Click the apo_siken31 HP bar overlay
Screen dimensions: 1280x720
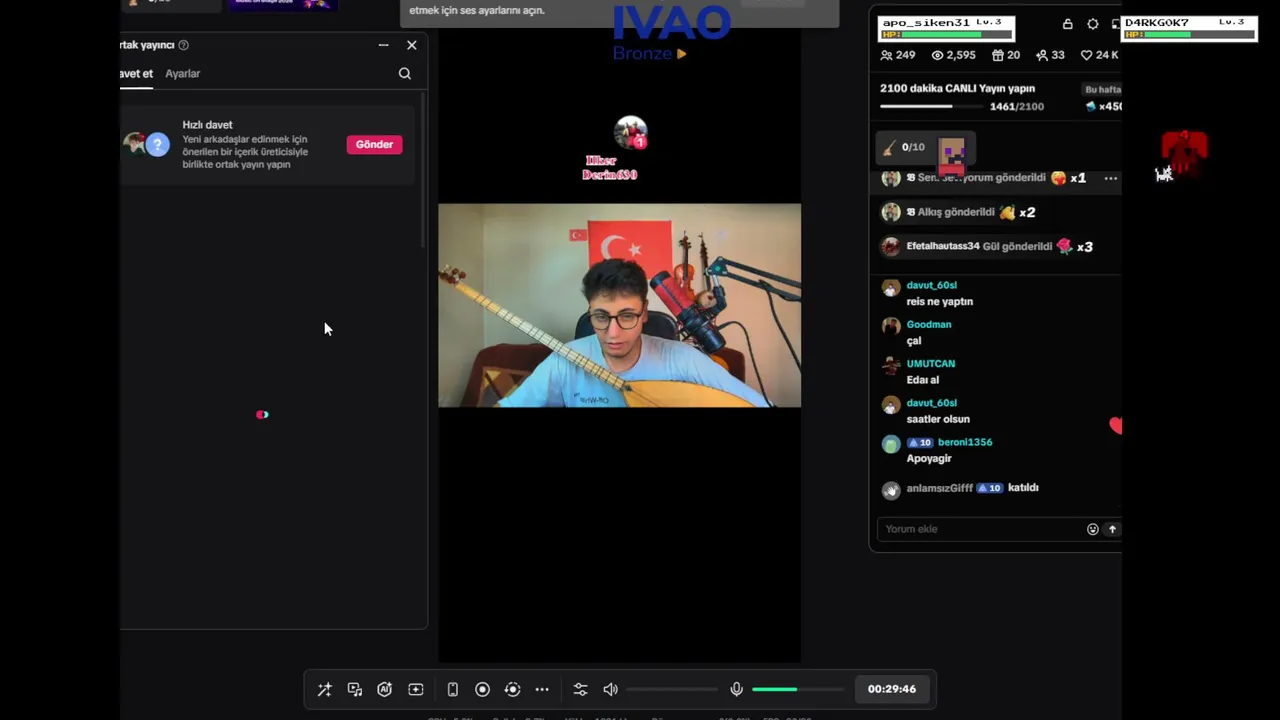946,29
